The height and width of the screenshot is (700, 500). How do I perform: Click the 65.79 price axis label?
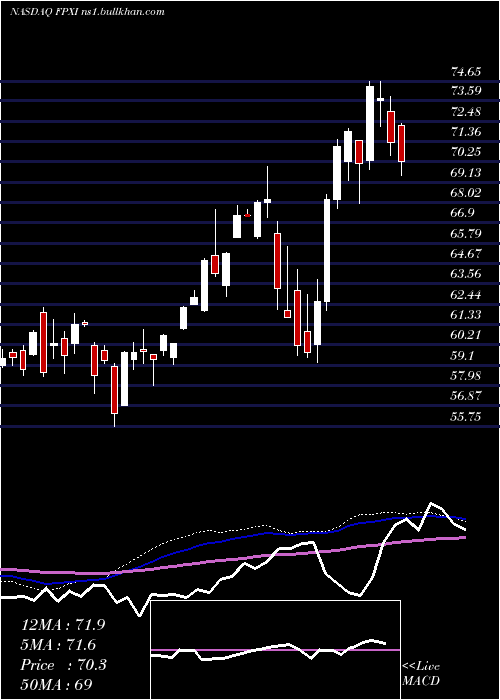tap(466, 233)
